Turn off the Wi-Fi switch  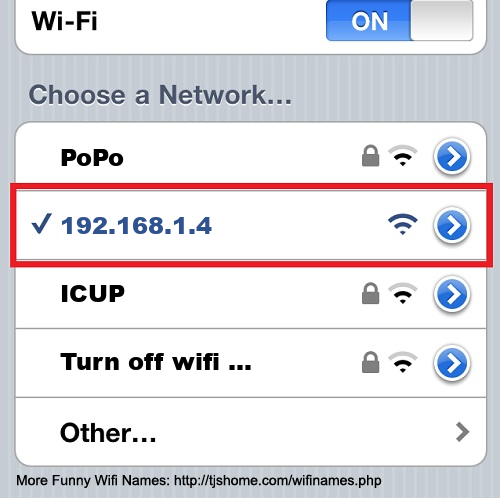[399, 20]
